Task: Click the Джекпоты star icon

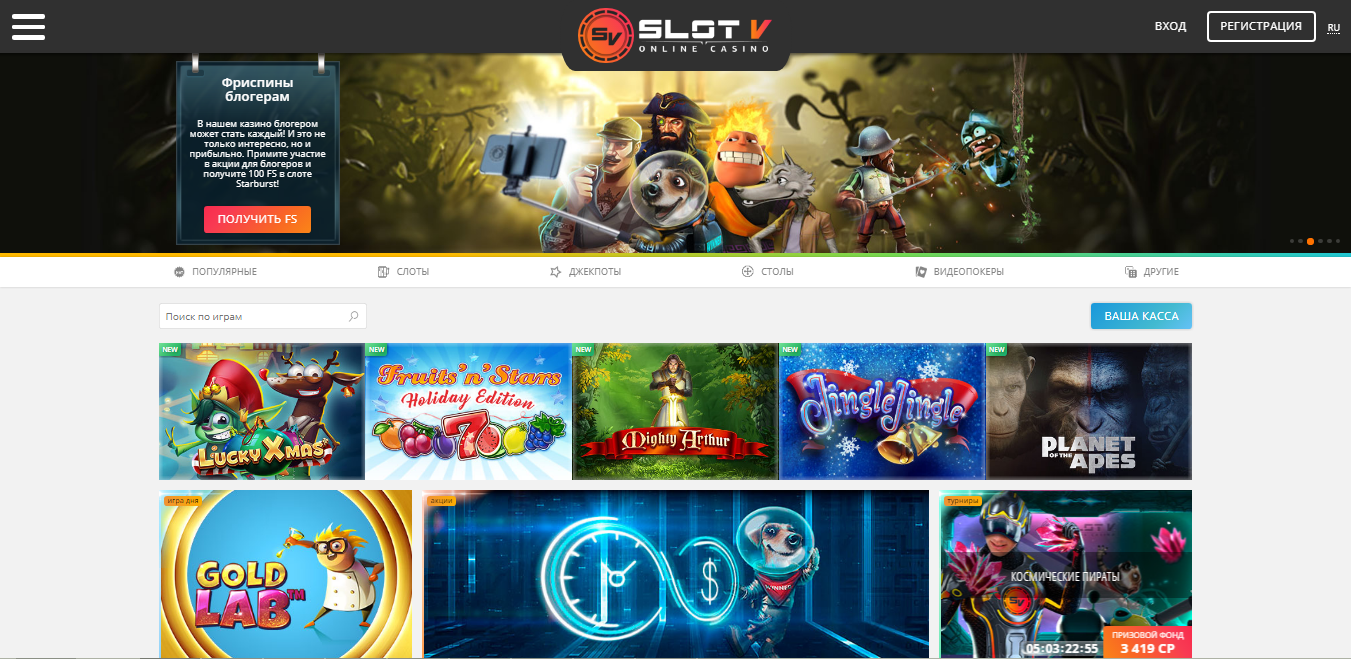Action: point(555,272)
